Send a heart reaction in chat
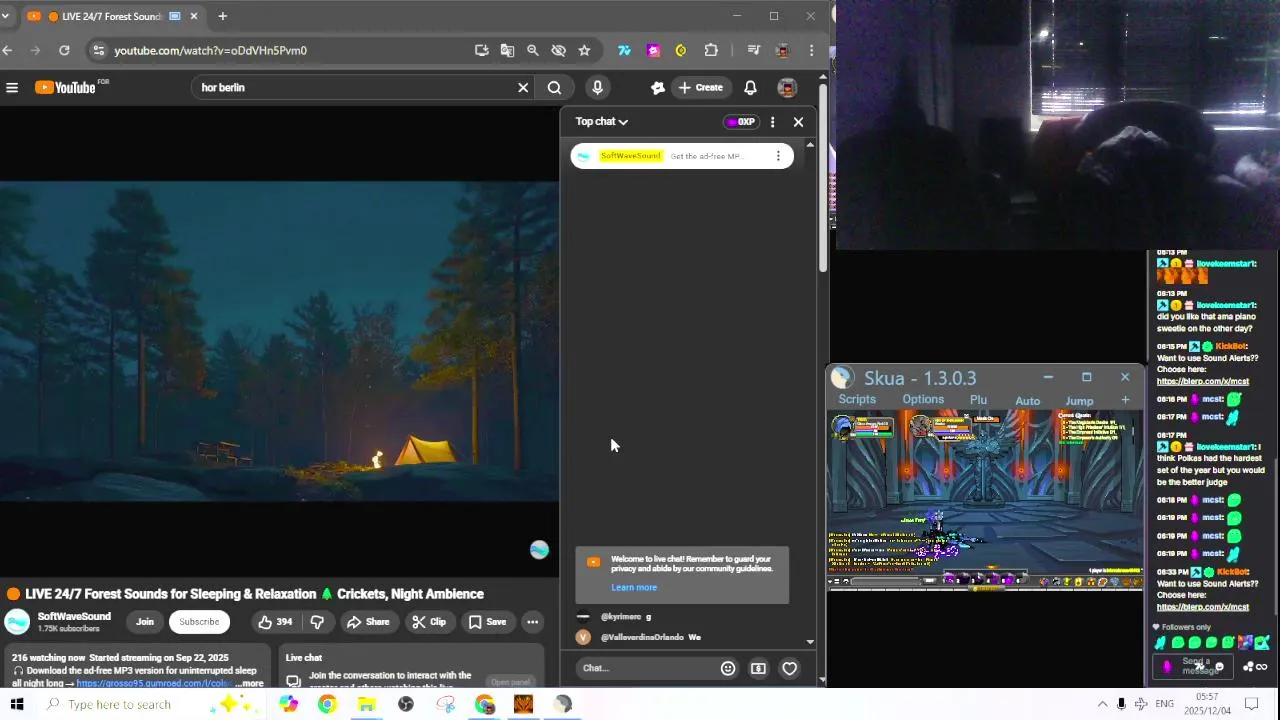 pos(789,668)
